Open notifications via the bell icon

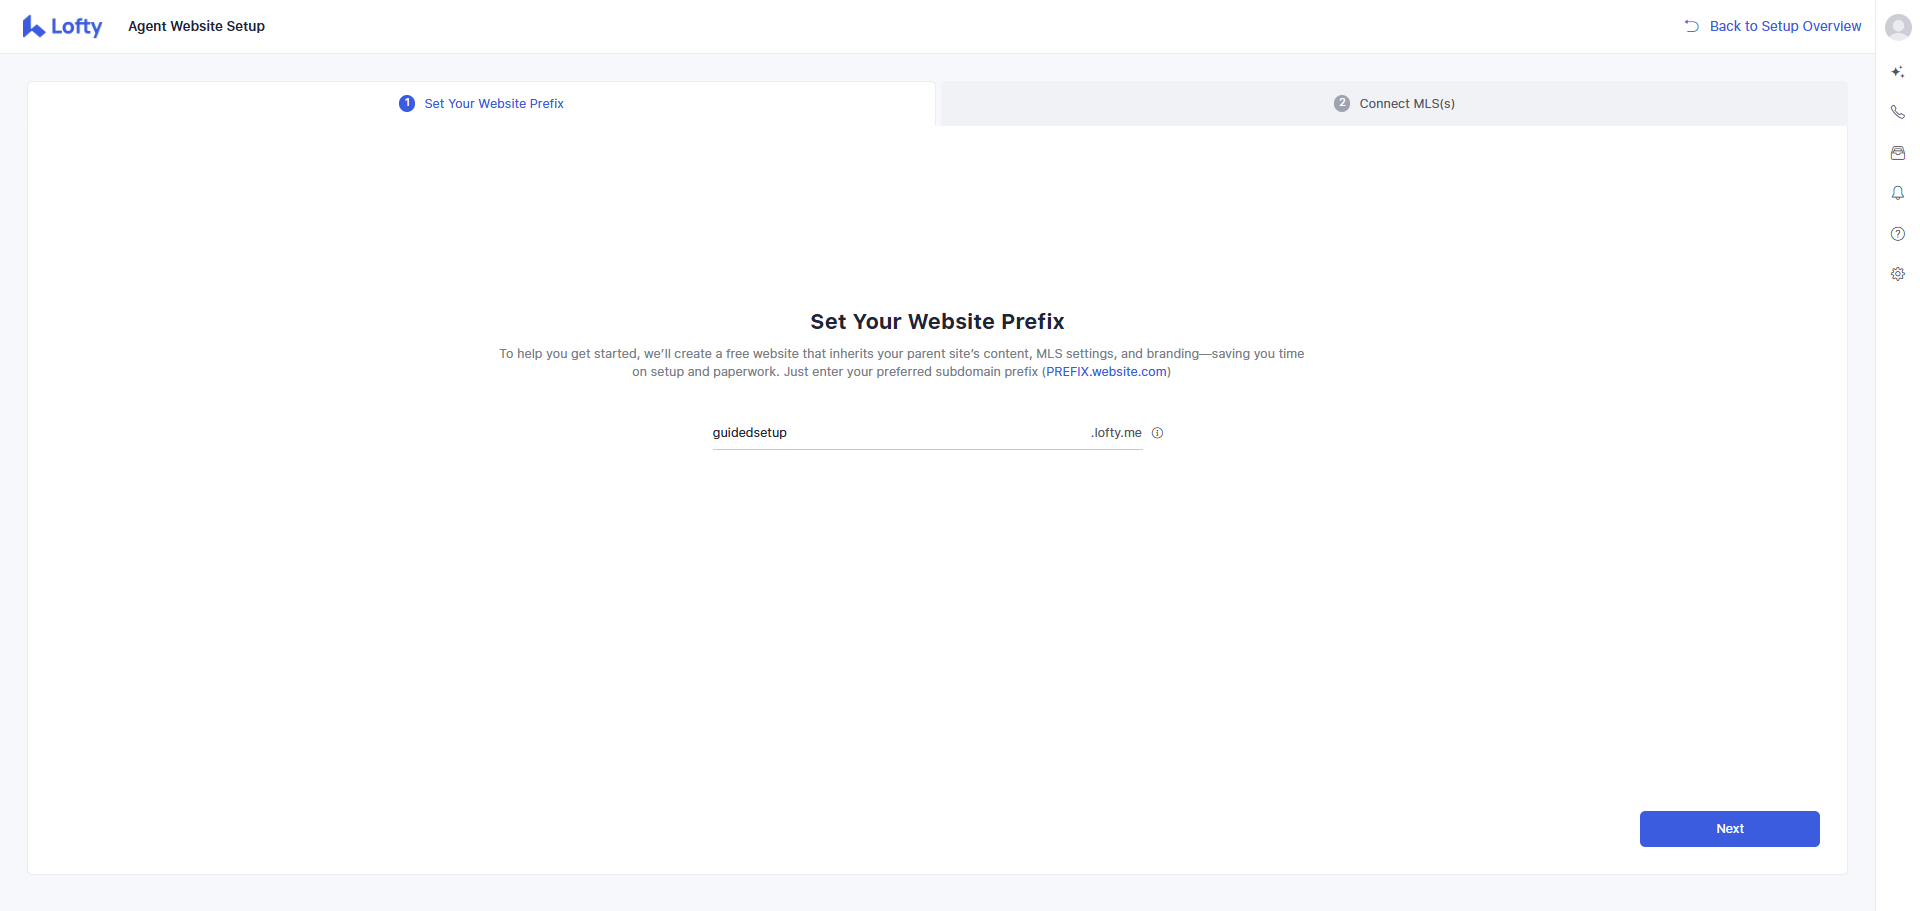tap(1897, 193)
